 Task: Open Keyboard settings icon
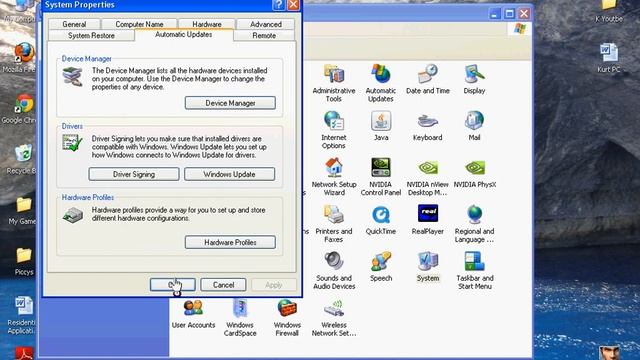427,126
